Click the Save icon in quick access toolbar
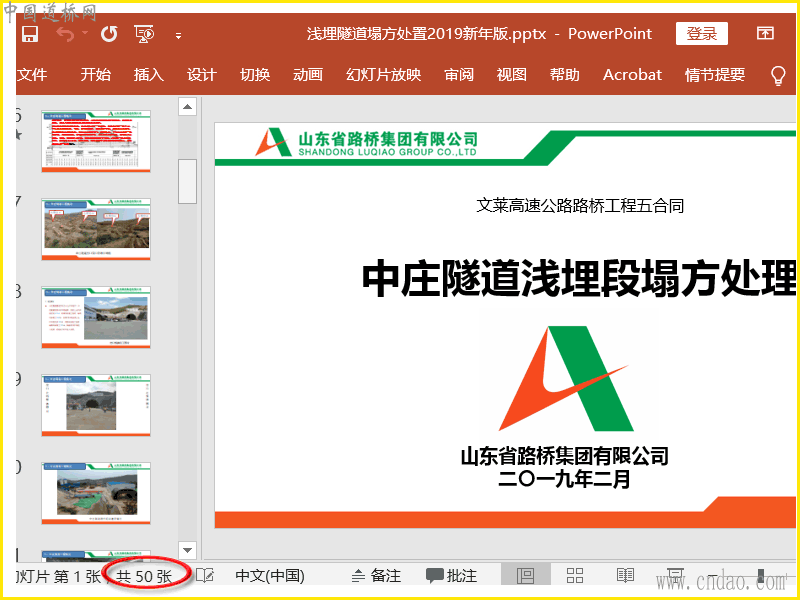Image resolution: width=800 pixels, height=600 pixels. pos(30,34)
